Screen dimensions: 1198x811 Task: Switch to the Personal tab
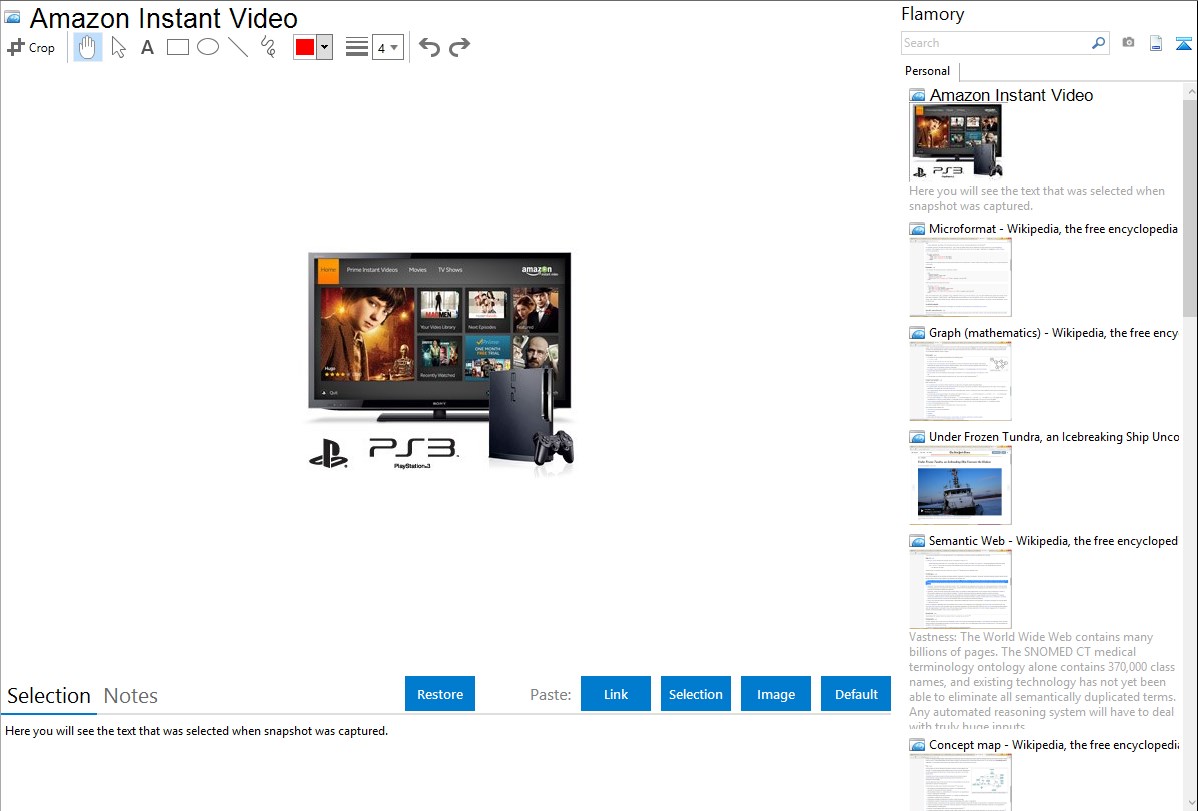(928, 71)
